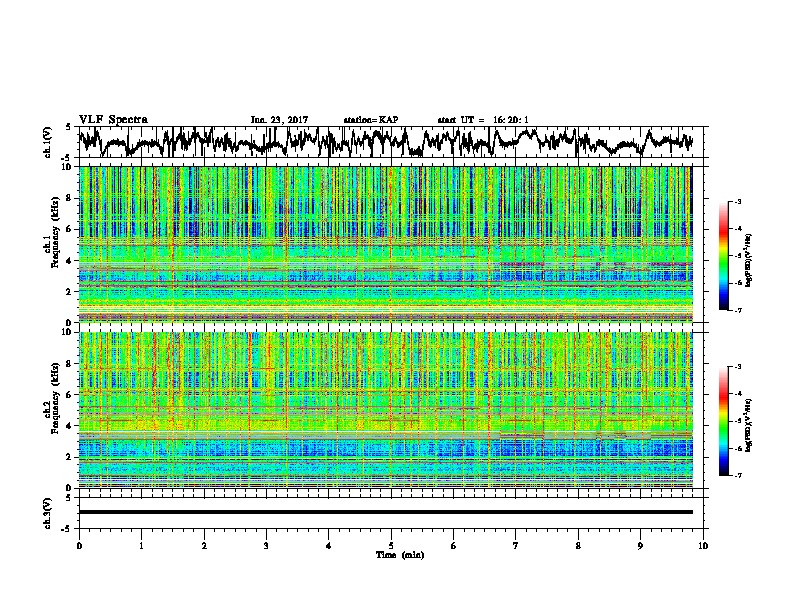Image resolution: width=792 pixels, height=612 pixels.
Task: Click the ch.1(V) waveform axis label
Action: click(x=48, y=142)
